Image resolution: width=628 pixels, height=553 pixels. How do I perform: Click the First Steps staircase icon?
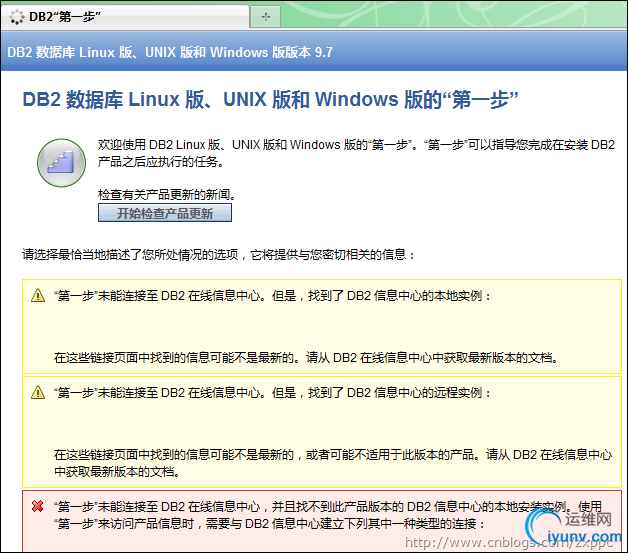click(61, 163)
